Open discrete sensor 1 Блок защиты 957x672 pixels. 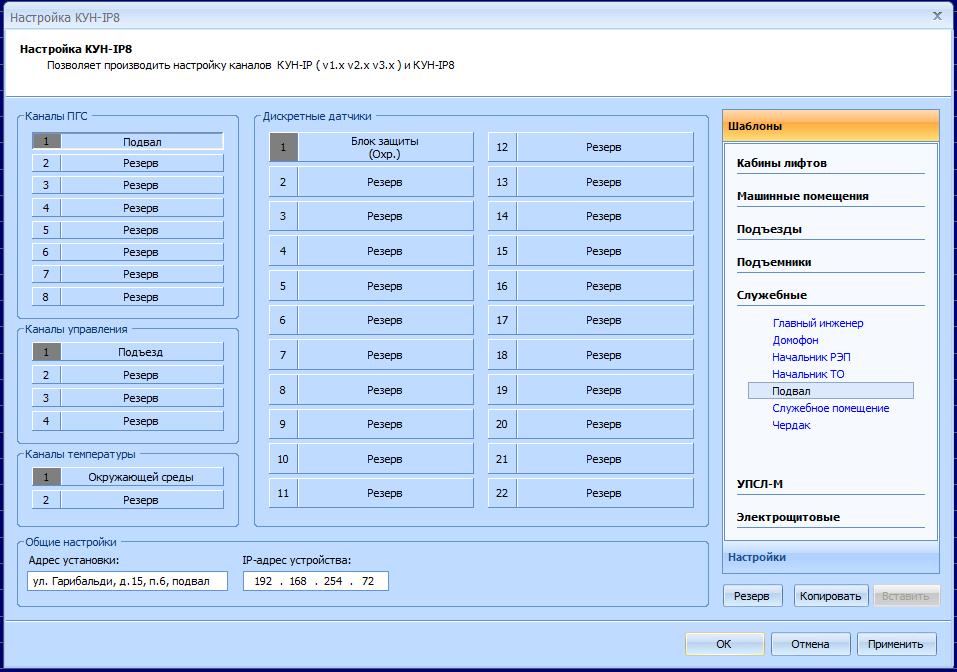click(x=384, y=147)
